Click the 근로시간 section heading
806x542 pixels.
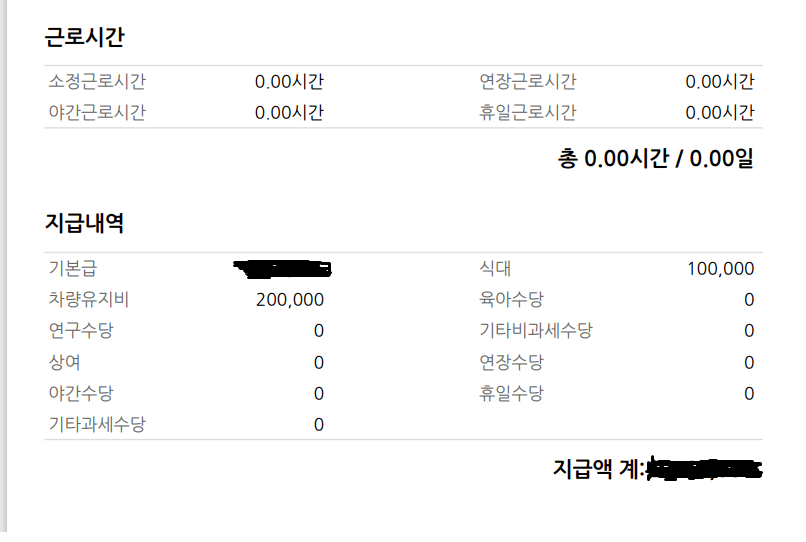point(84,37)
